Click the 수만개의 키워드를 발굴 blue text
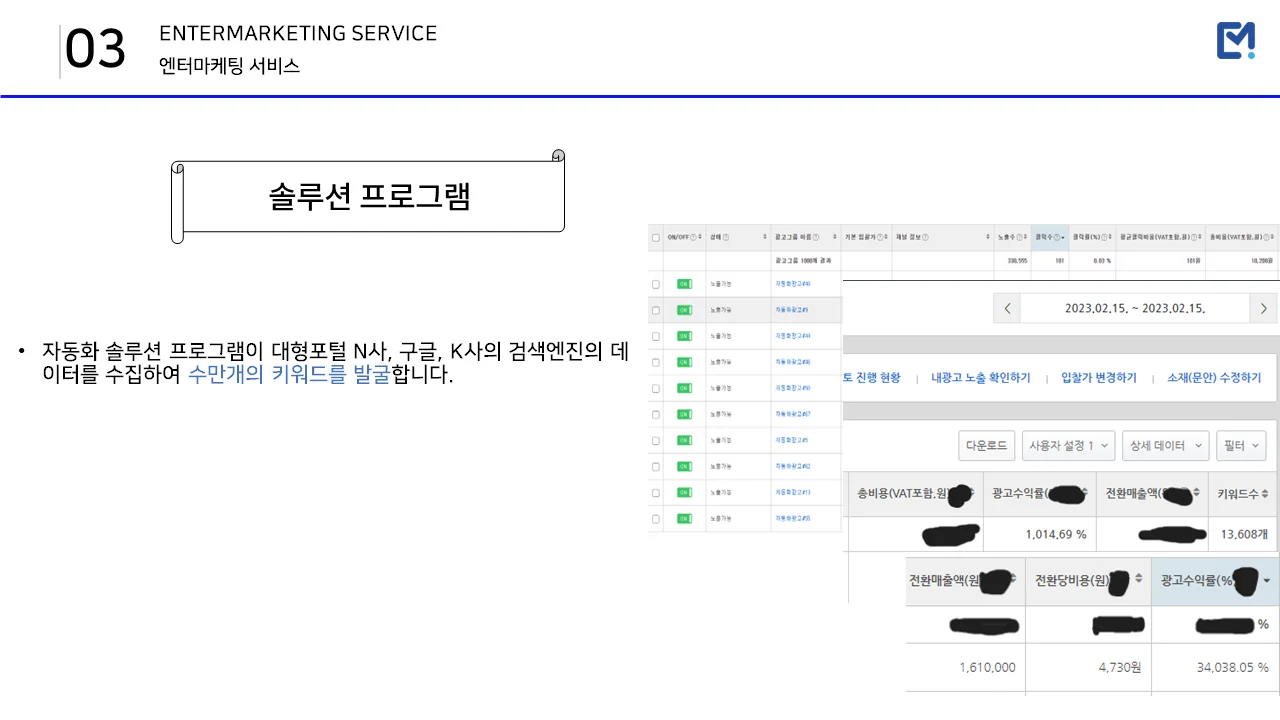The image size is (1280, 720). coord(289,376)
